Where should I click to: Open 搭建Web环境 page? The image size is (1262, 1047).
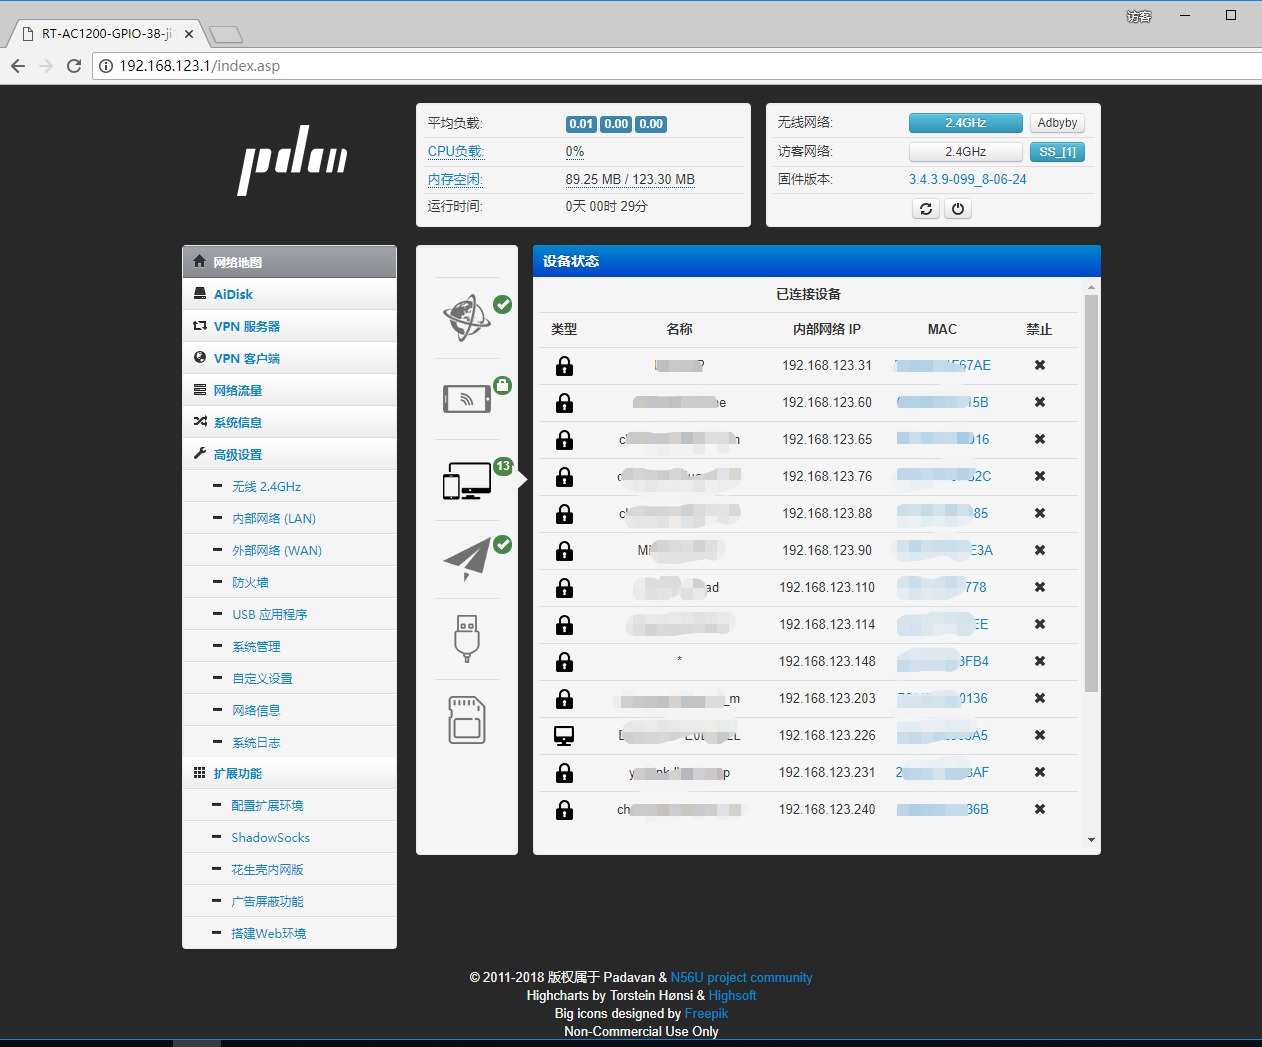point(290,933)
